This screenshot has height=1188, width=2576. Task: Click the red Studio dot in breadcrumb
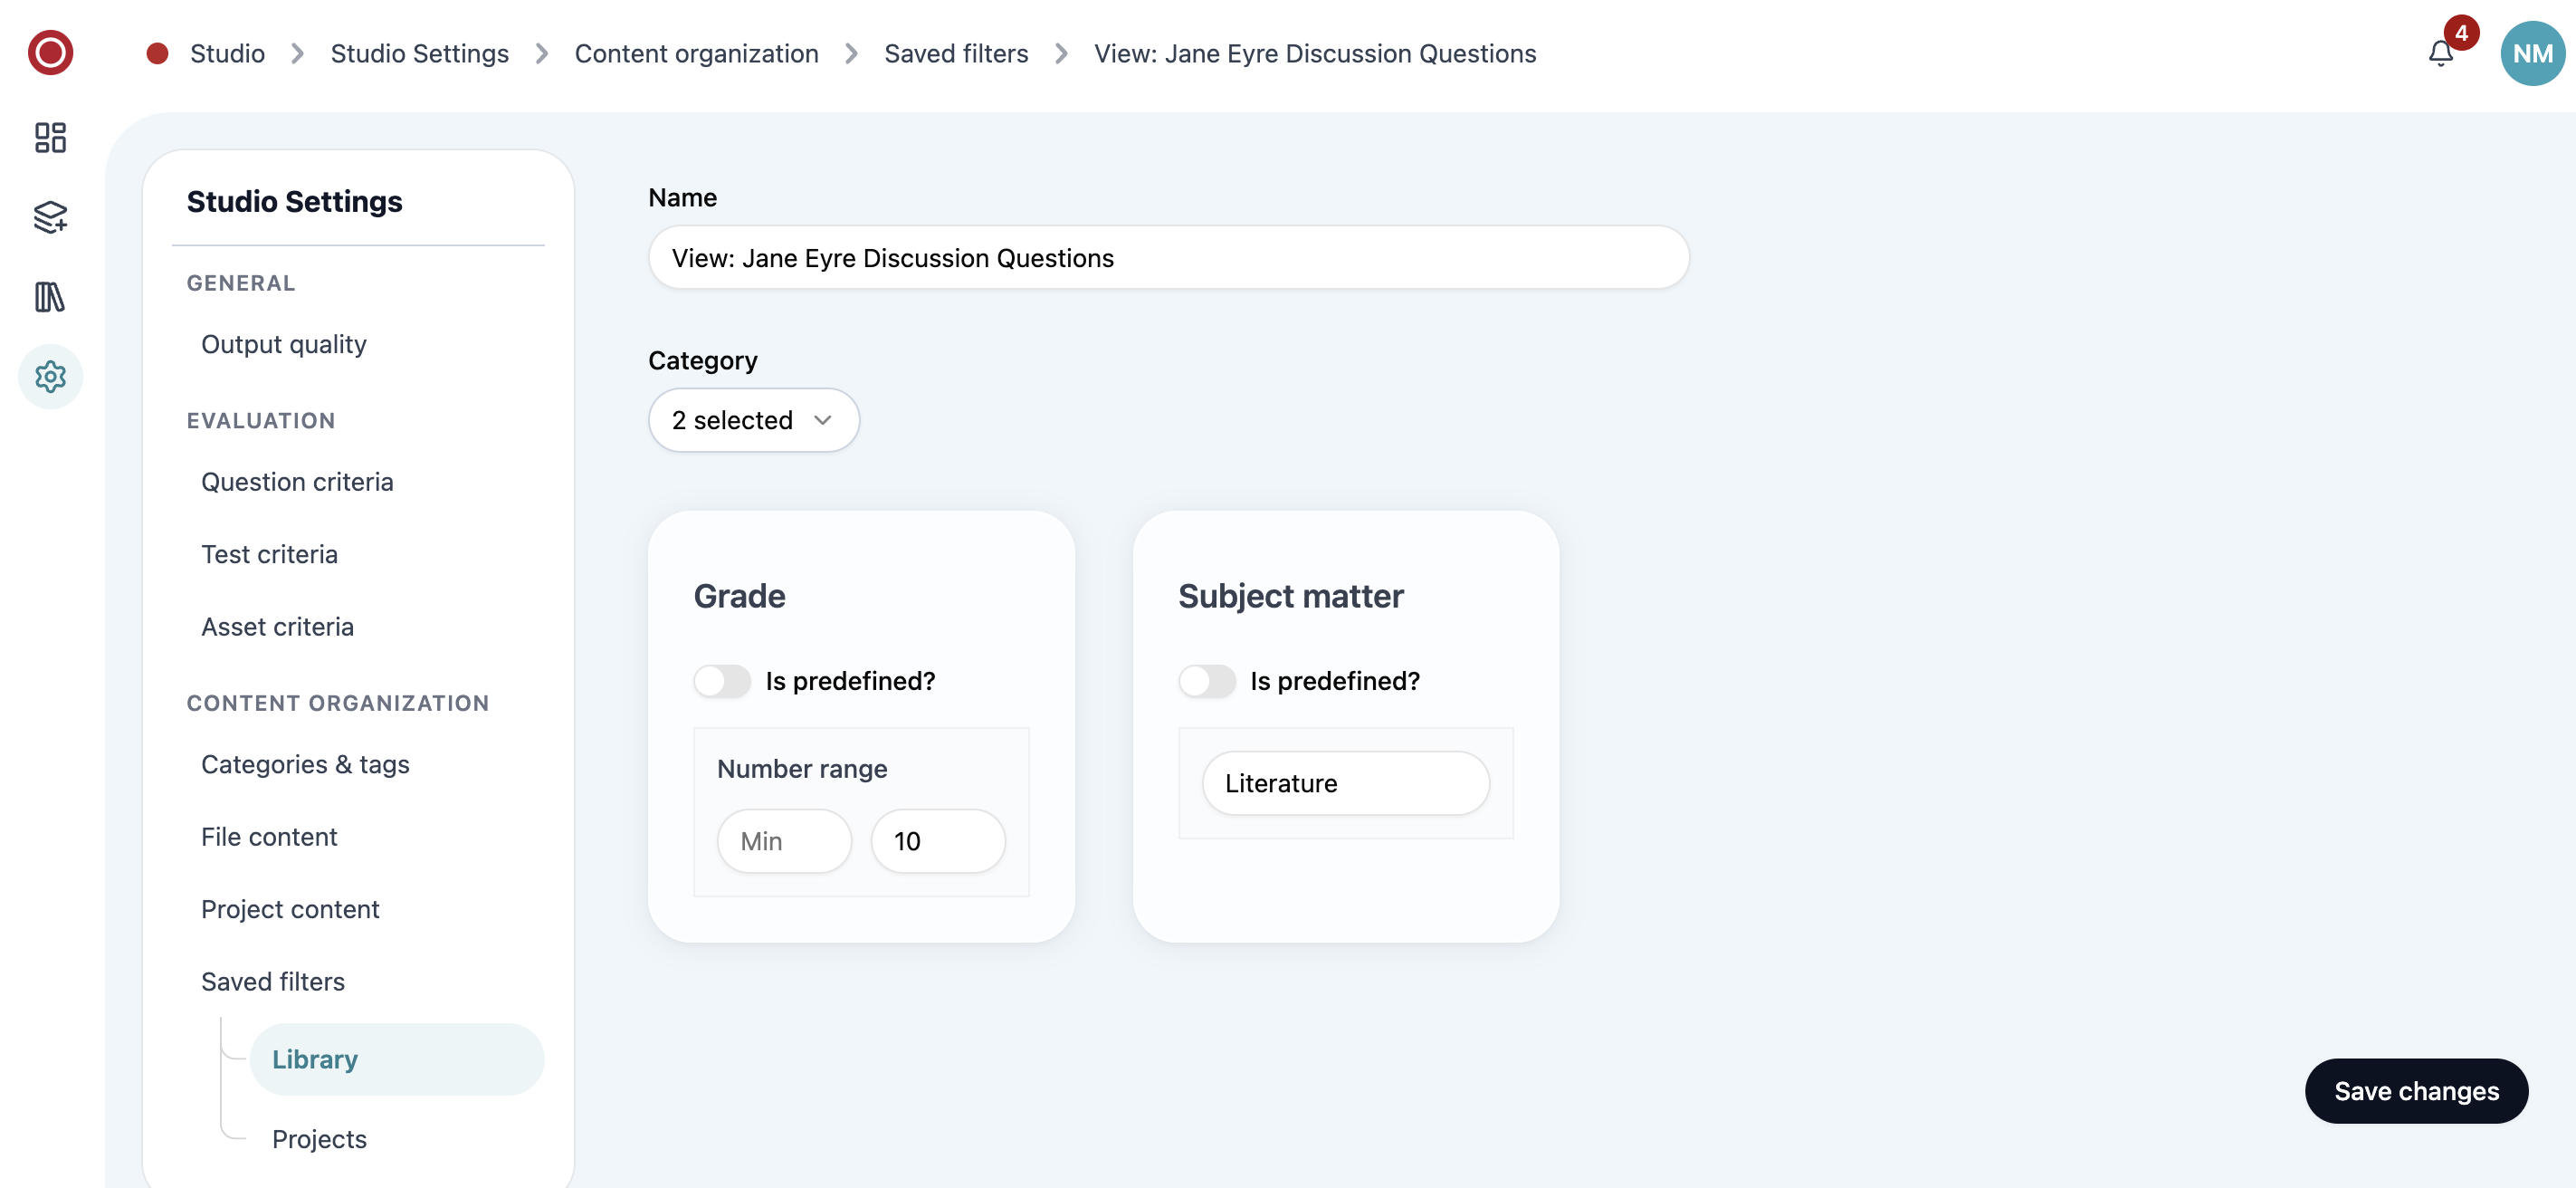157,53
